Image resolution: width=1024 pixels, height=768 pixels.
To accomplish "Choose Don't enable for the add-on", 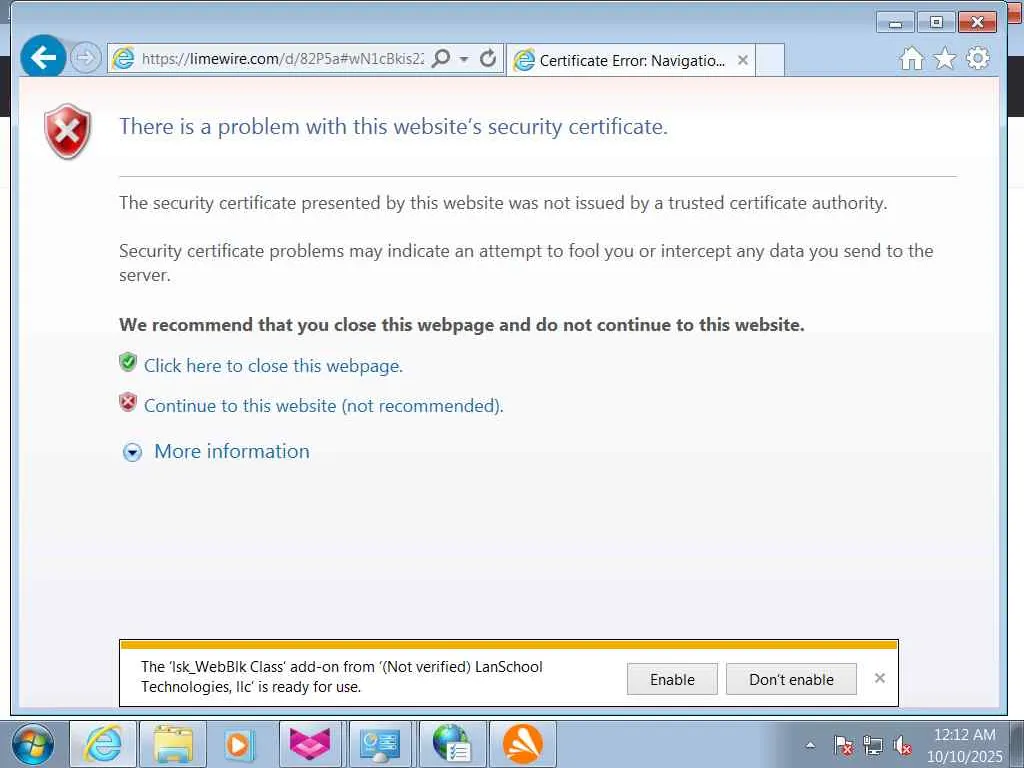I will (791, 679).
